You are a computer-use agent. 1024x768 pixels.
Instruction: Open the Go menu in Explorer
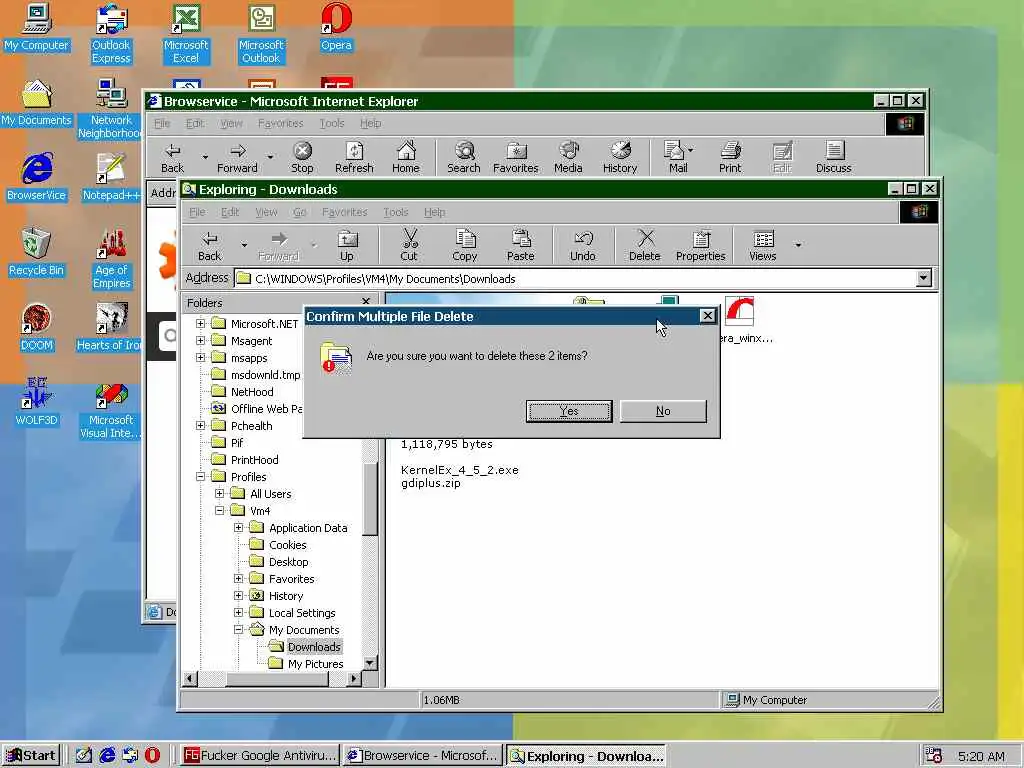click(300, 212)
